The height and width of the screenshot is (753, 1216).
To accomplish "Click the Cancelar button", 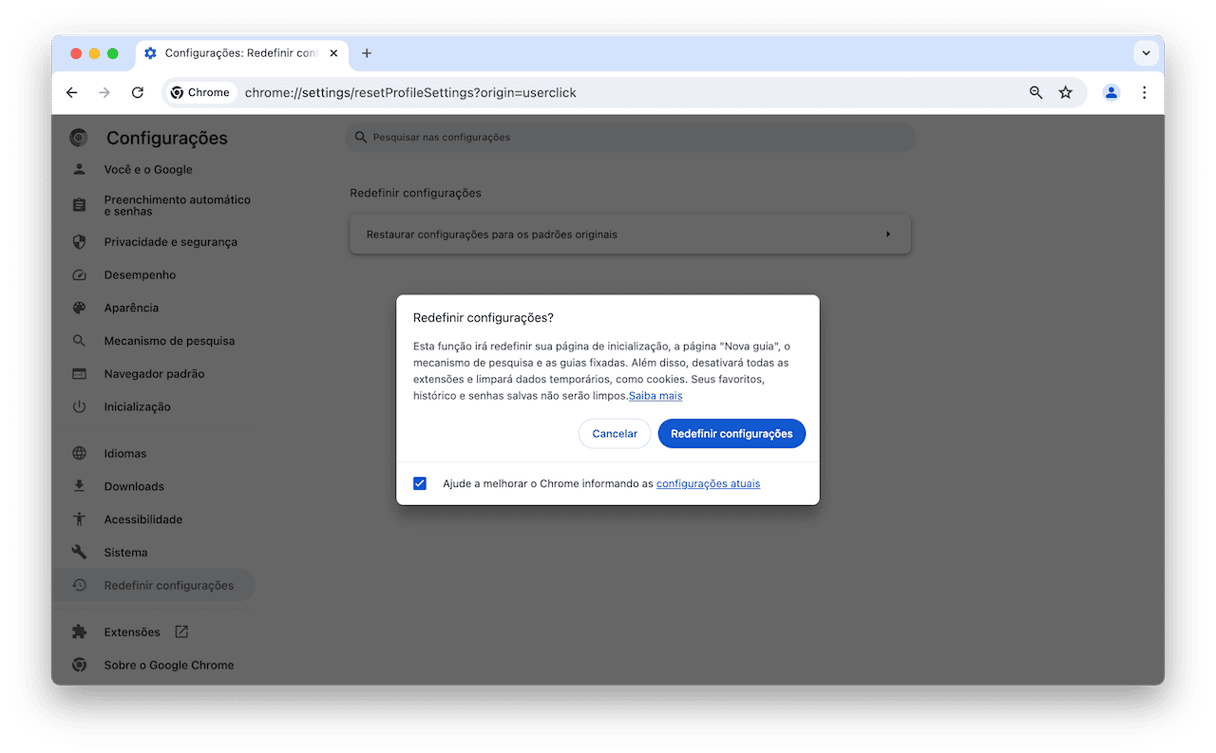I will [615, 434].
